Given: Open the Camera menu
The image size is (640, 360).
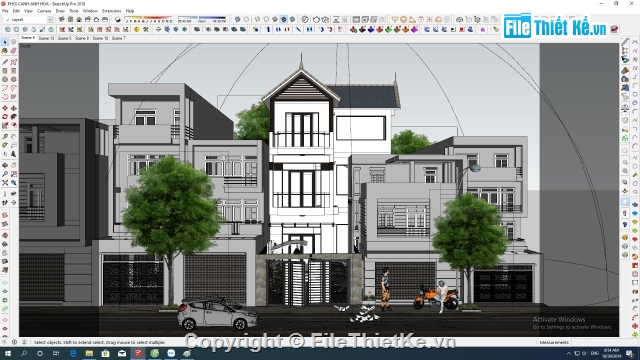Looking at the screenshot, I should click(x=44, y=11).
